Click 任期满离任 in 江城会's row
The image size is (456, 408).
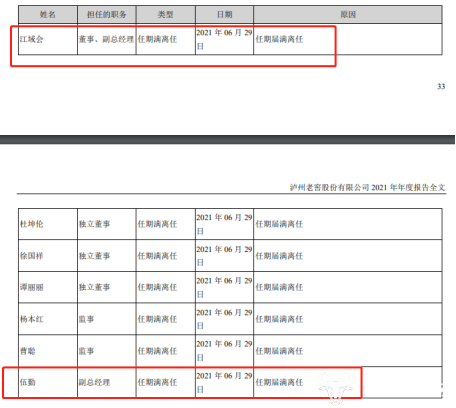pyautogui.click(x=157, y=39)
